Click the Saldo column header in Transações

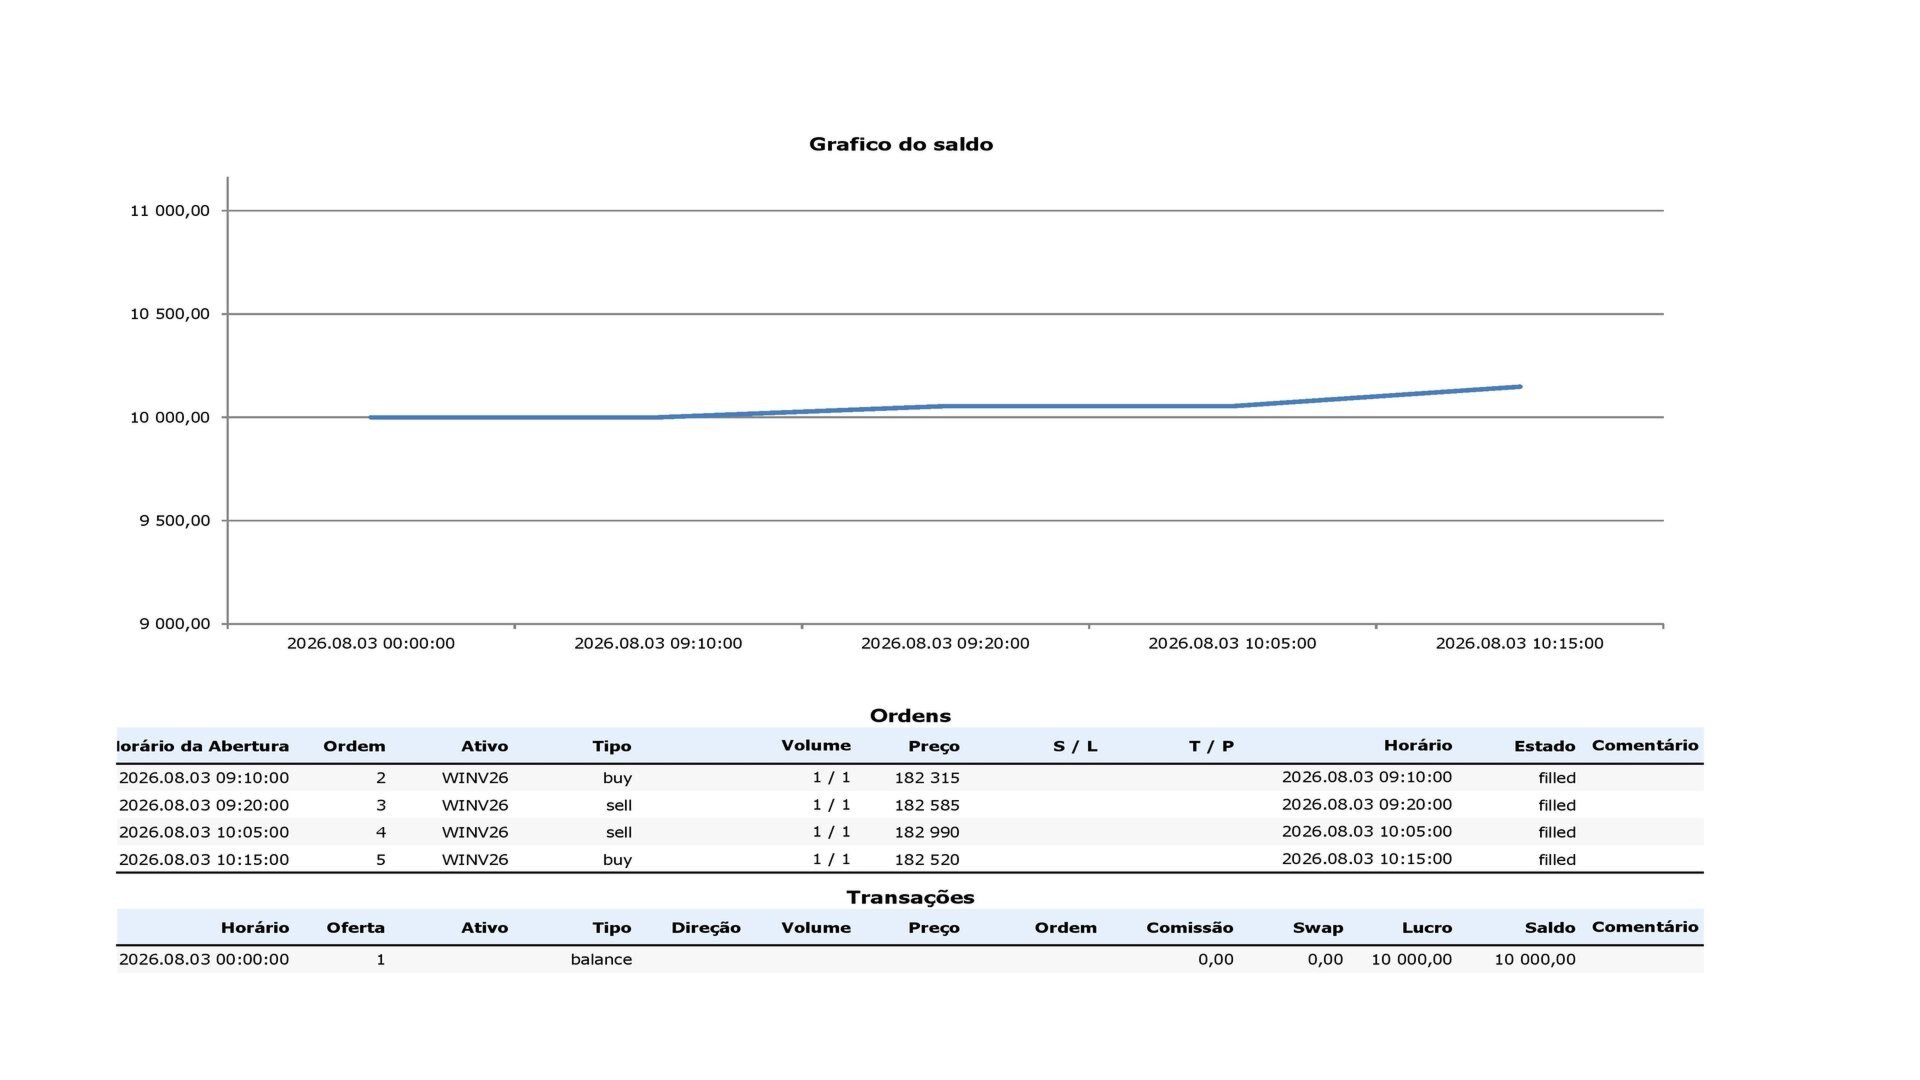(x=1549, y=928)
